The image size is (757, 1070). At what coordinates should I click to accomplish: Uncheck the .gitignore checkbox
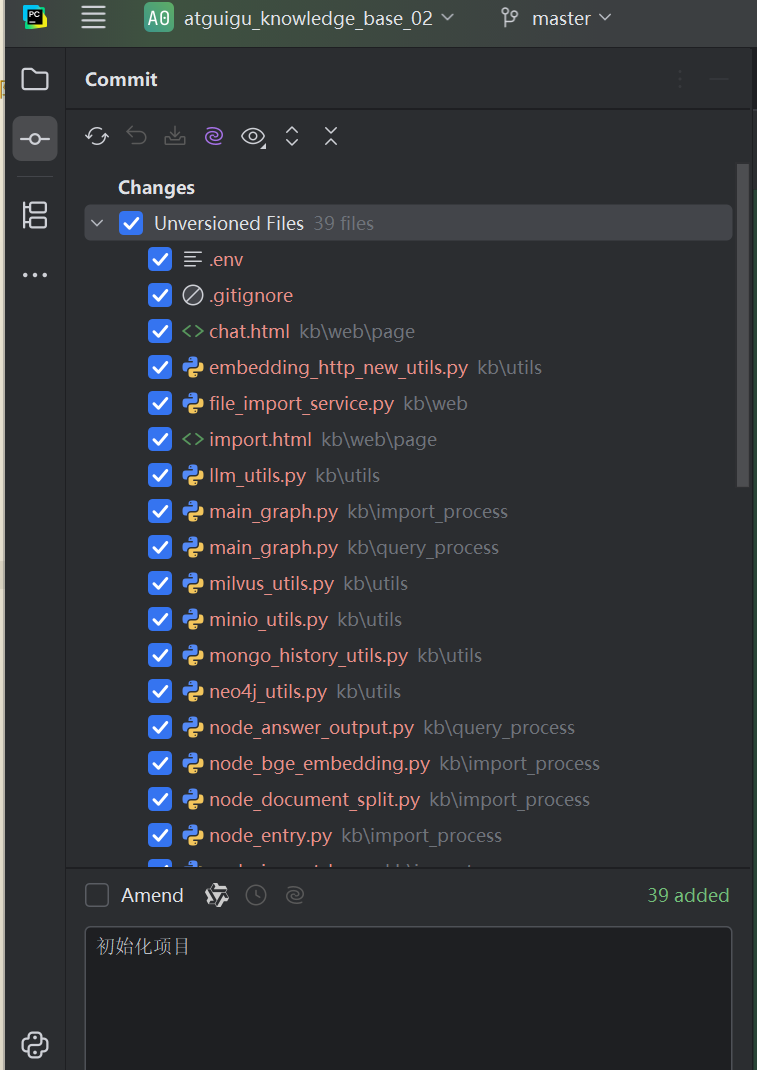click(x=160, y=295)
